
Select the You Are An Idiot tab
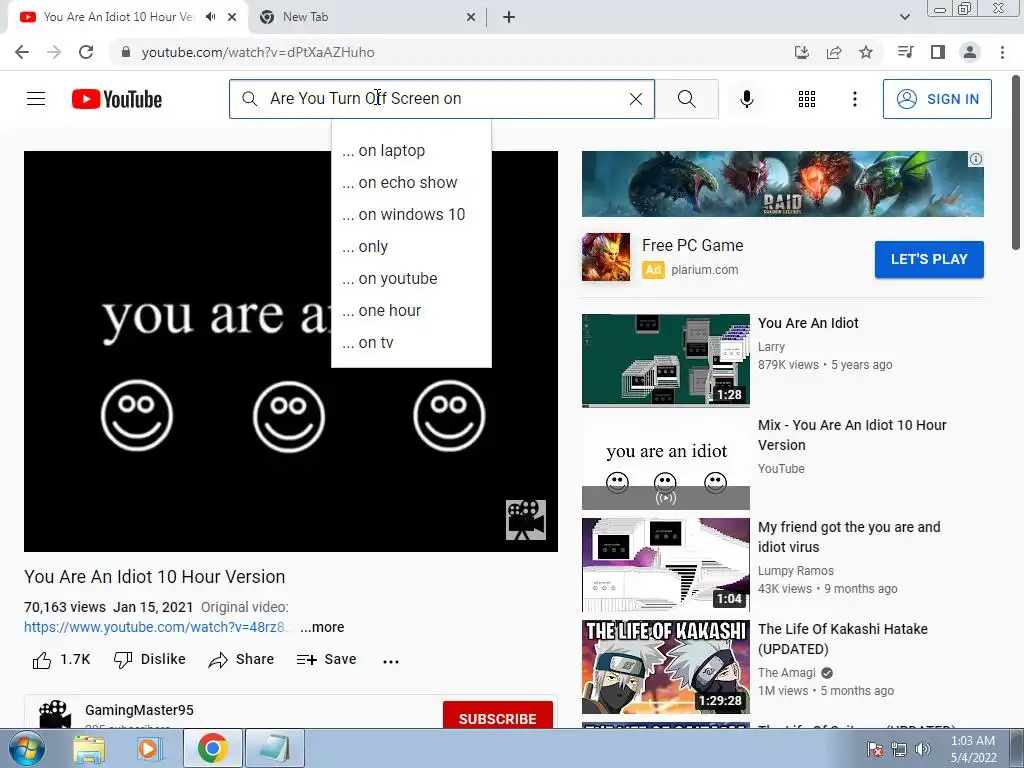[x=118, y=17]
